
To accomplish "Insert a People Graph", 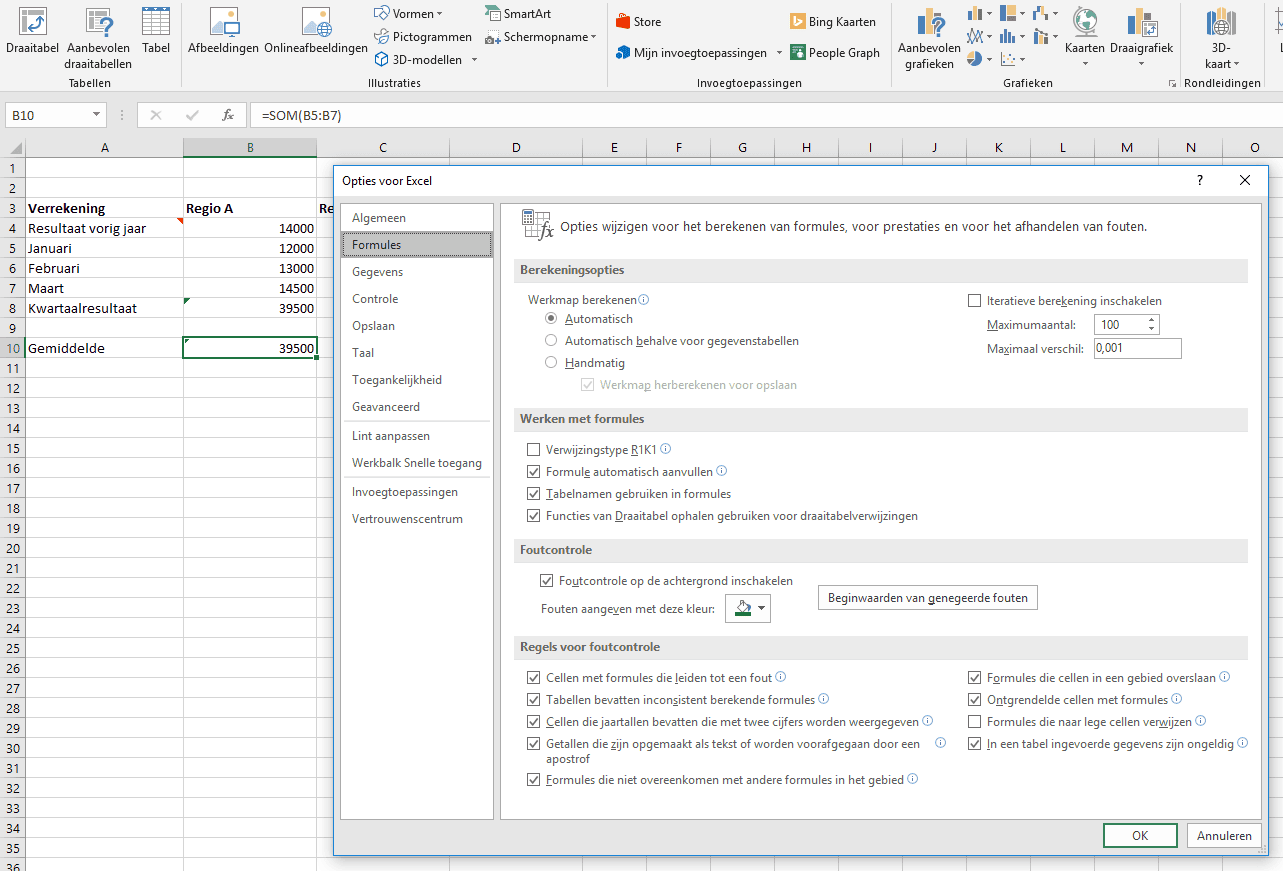I will click(x=834, y=52).
